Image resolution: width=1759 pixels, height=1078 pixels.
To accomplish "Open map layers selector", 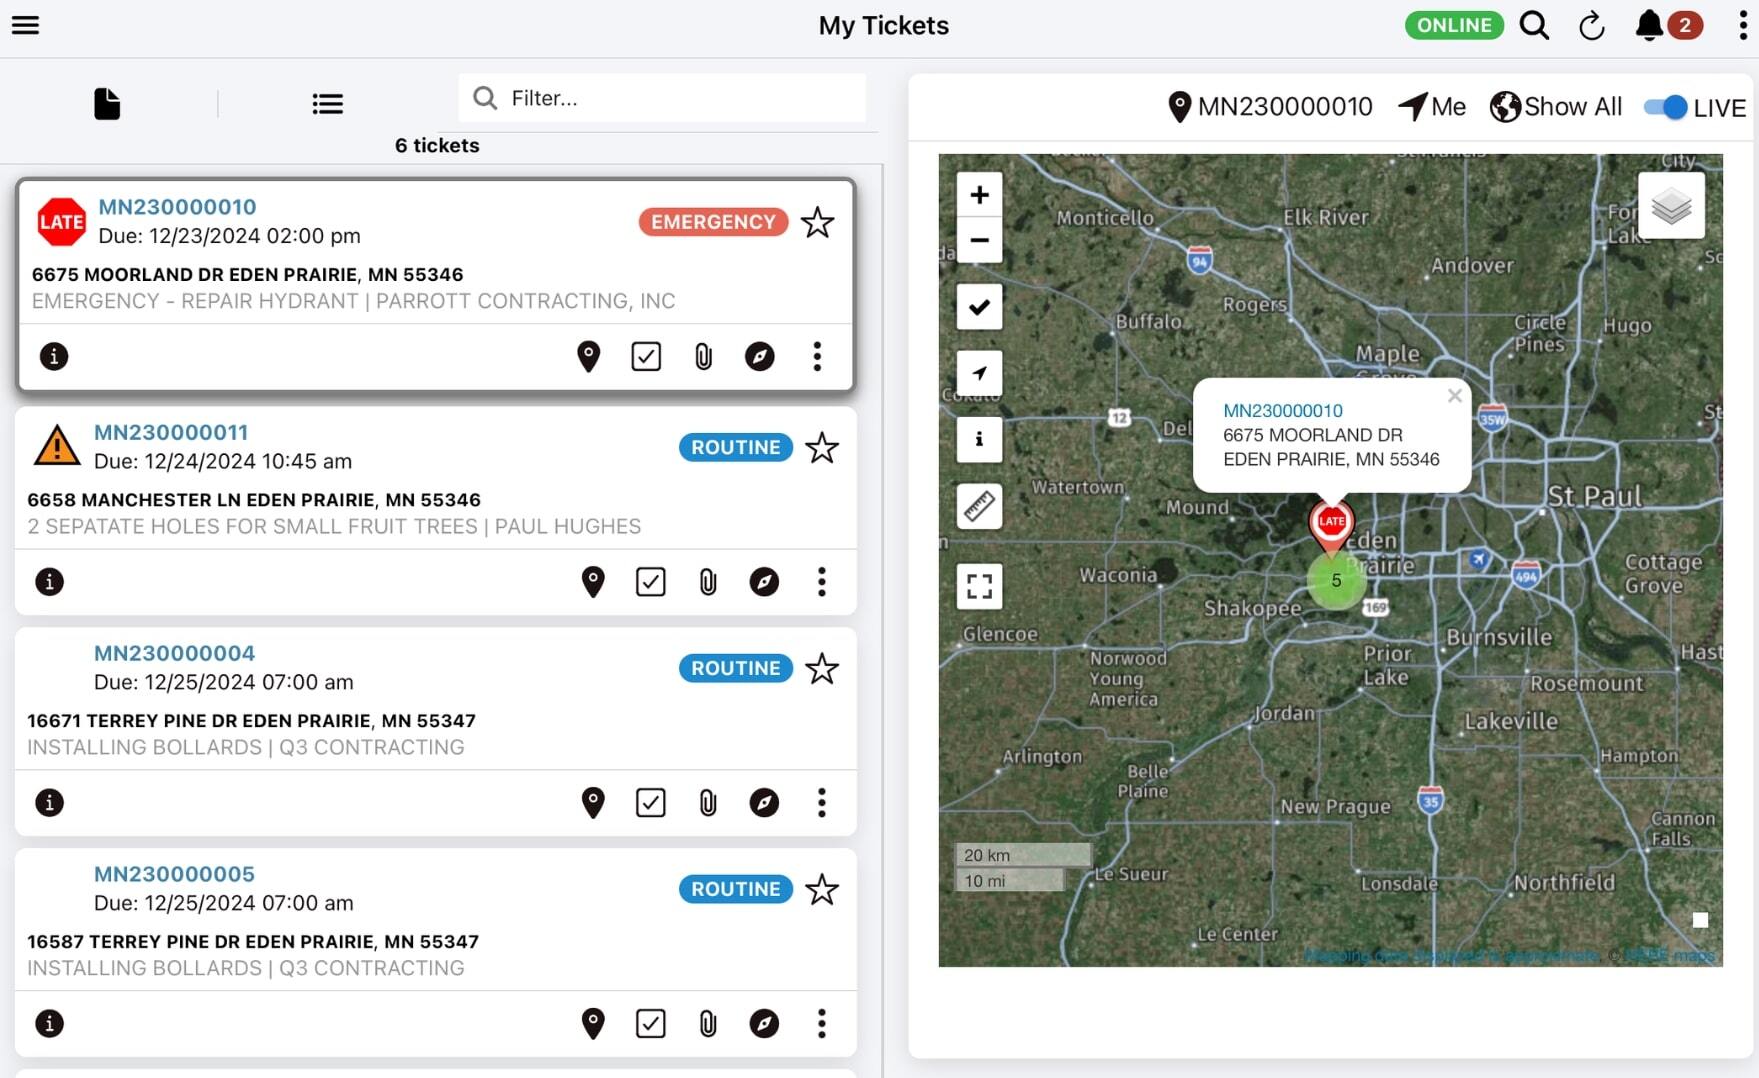I will point(1671,207).
